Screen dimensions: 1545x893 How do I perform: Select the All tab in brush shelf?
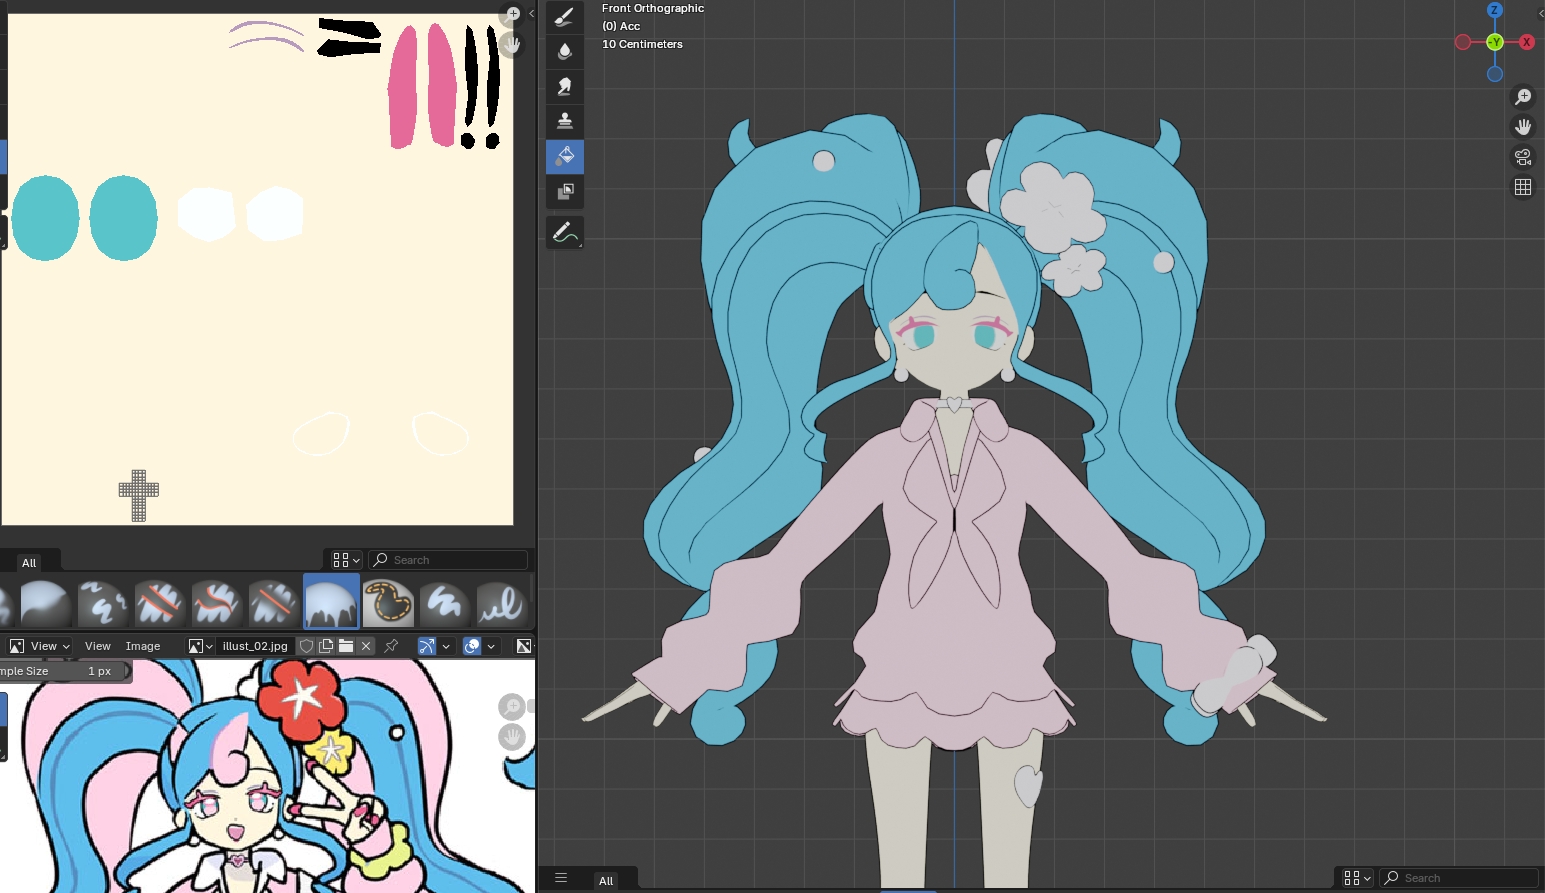pos(29,563)
